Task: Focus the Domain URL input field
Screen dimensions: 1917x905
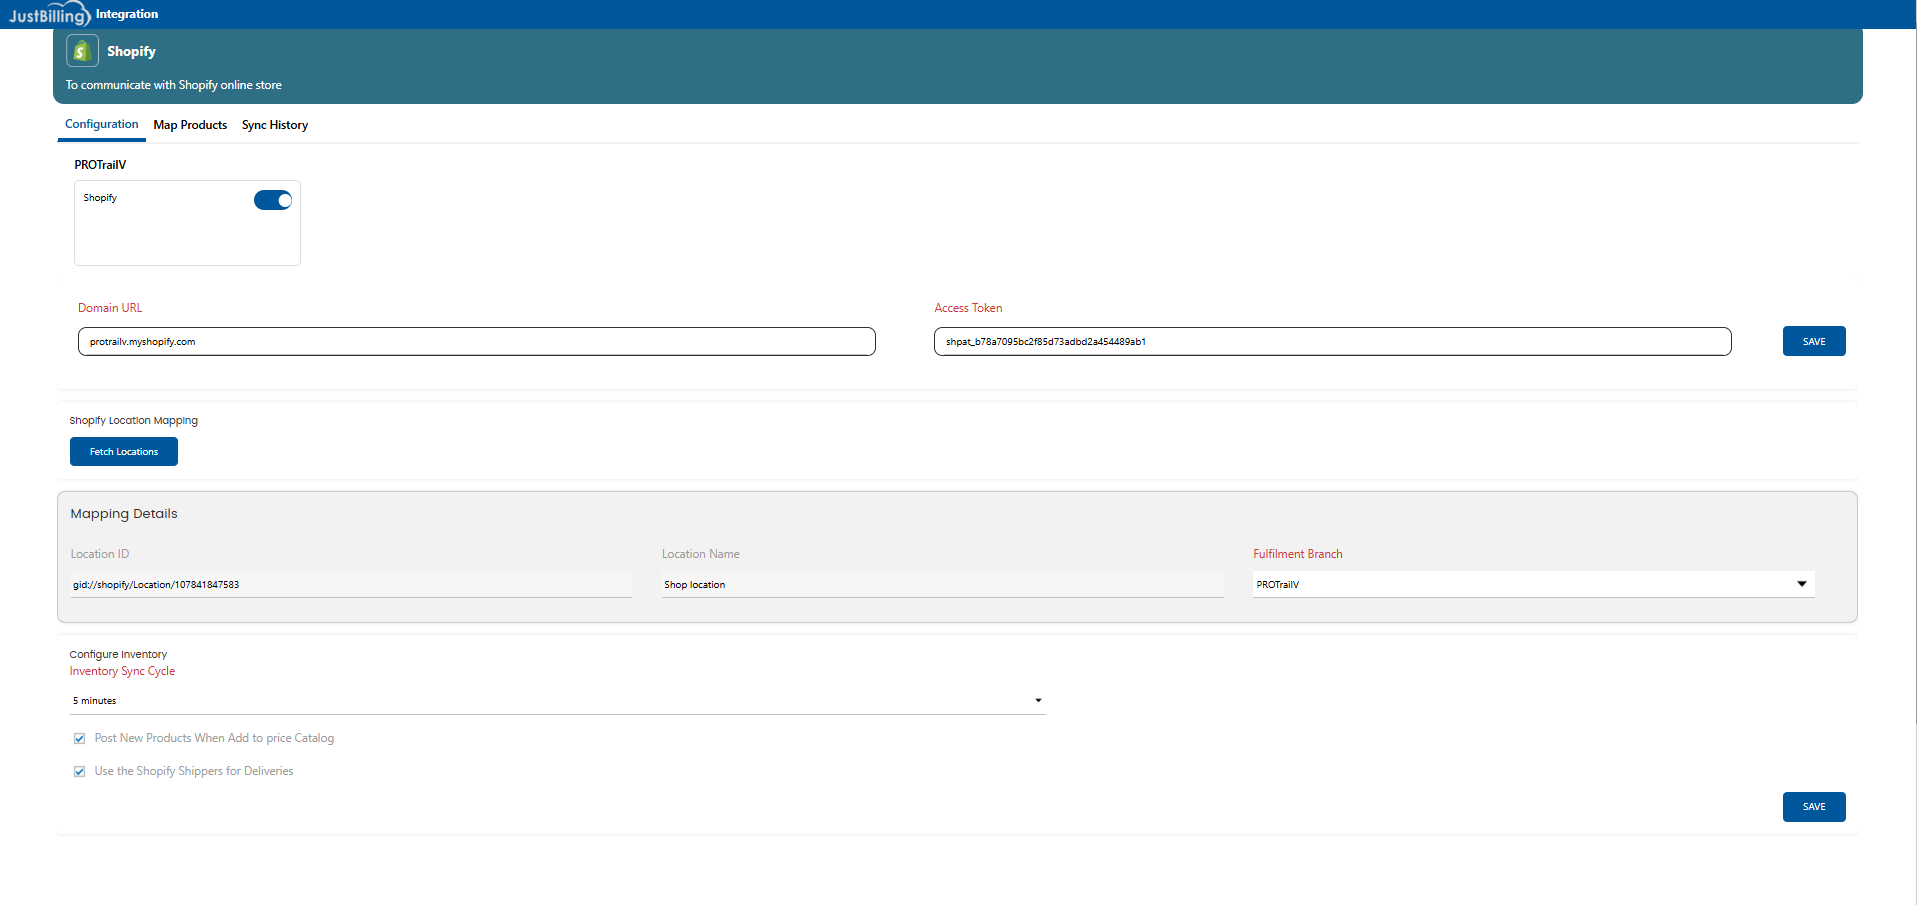Action: (476, 342)
